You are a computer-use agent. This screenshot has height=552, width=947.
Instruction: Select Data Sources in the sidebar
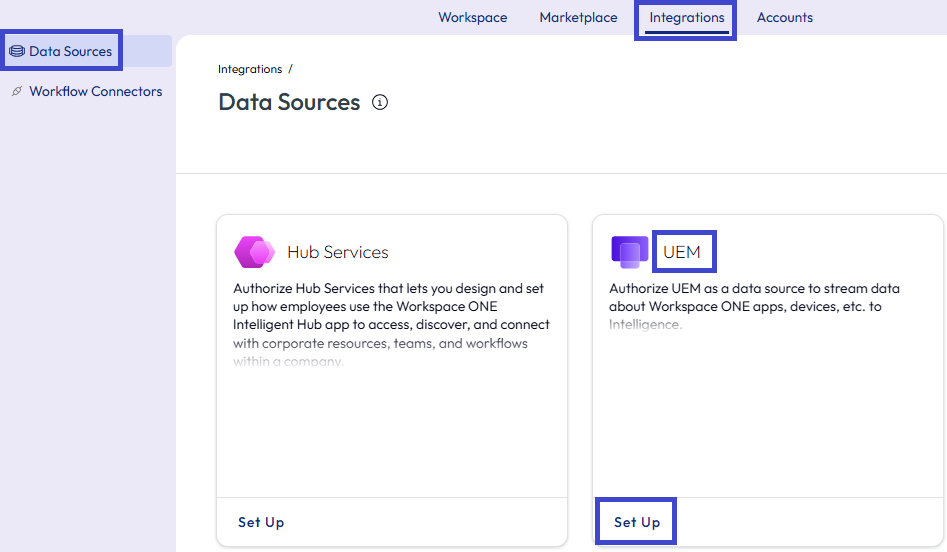86,51
